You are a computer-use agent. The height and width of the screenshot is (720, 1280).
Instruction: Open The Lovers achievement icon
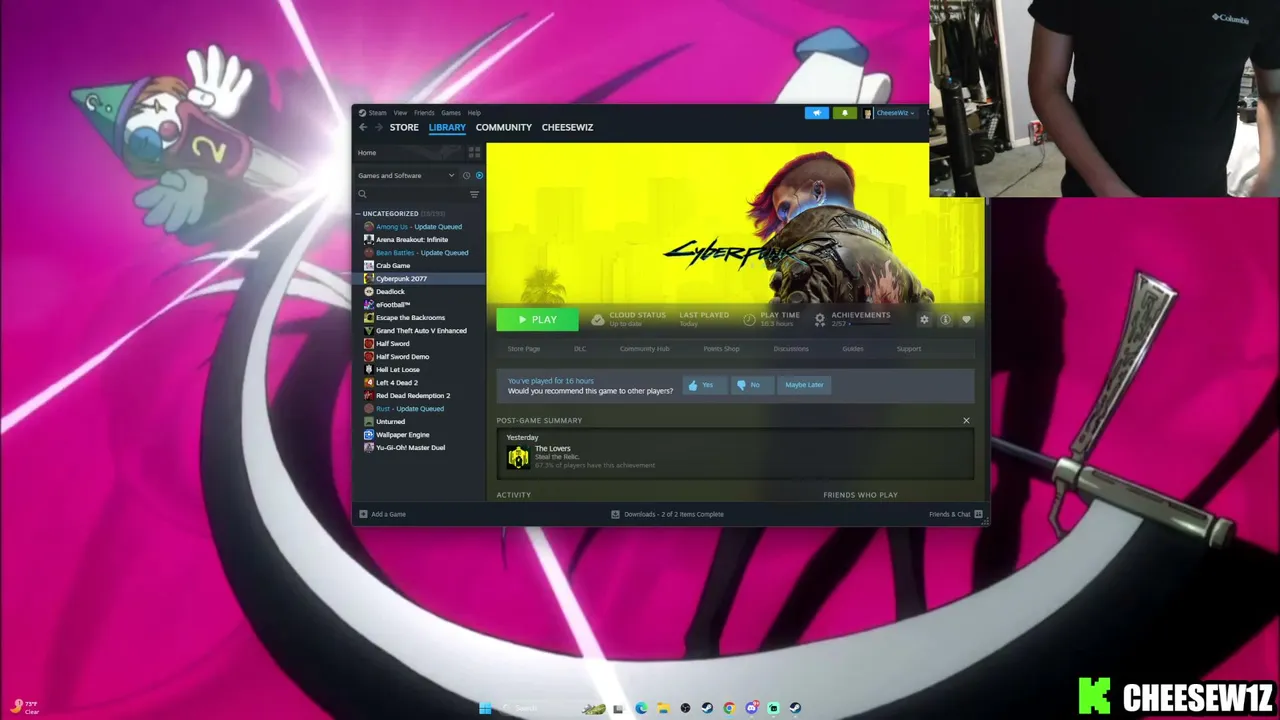[518, 457]
